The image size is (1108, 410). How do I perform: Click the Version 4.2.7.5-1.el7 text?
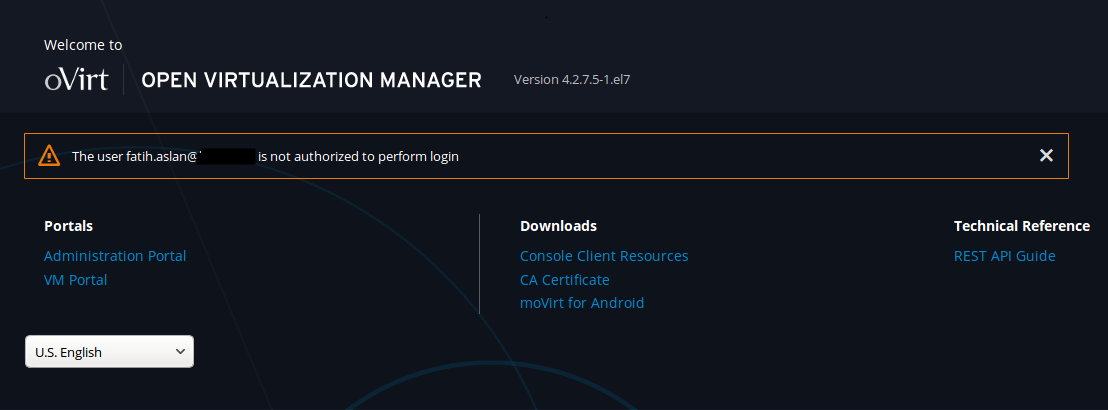click(572, 80)
